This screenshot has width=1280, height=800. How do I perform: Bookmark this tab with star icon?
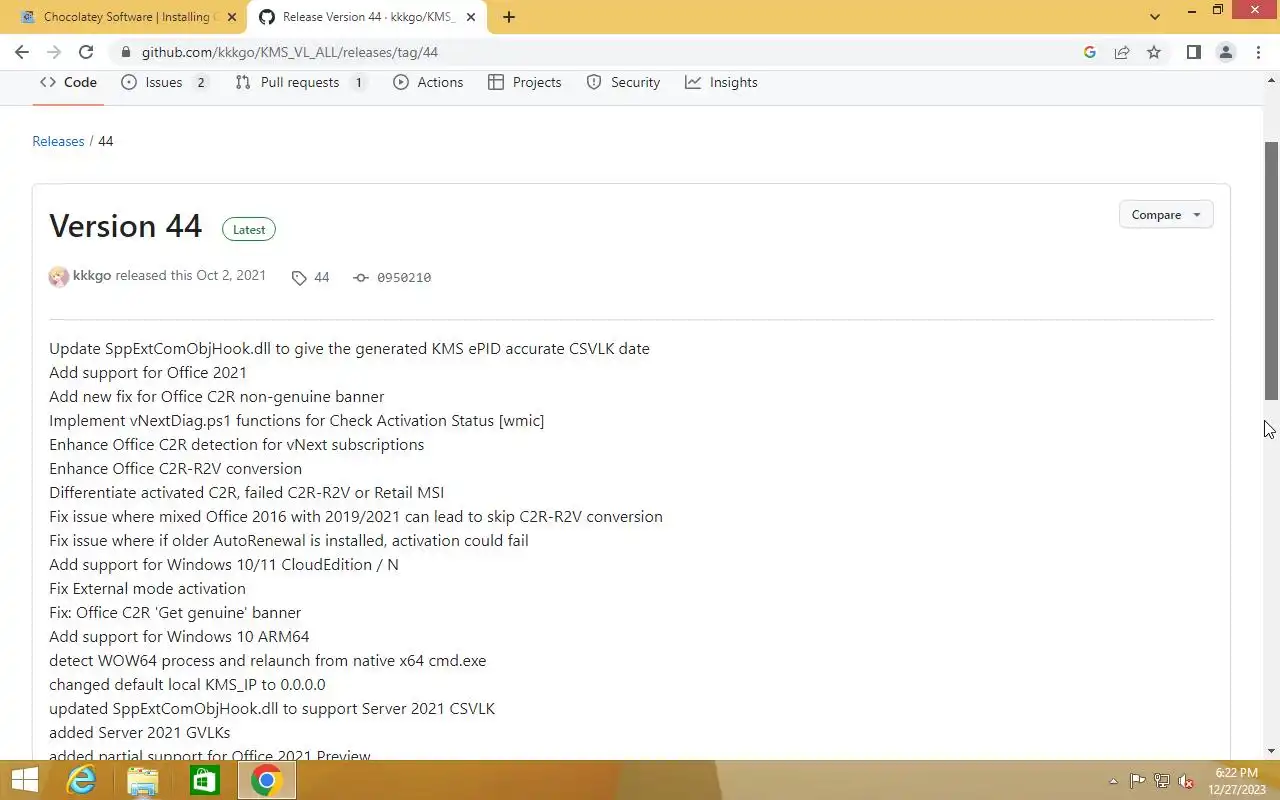pyautogui.click(x=1154, y=52)
